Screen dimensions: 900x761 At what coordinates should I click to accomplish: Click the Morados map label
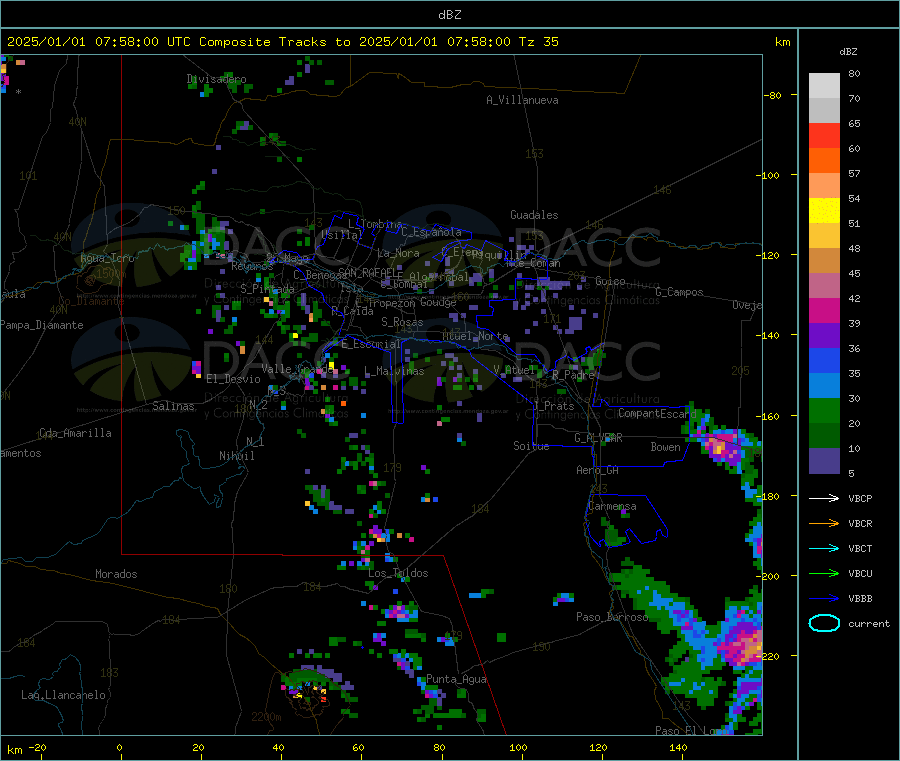coord(116,574)
